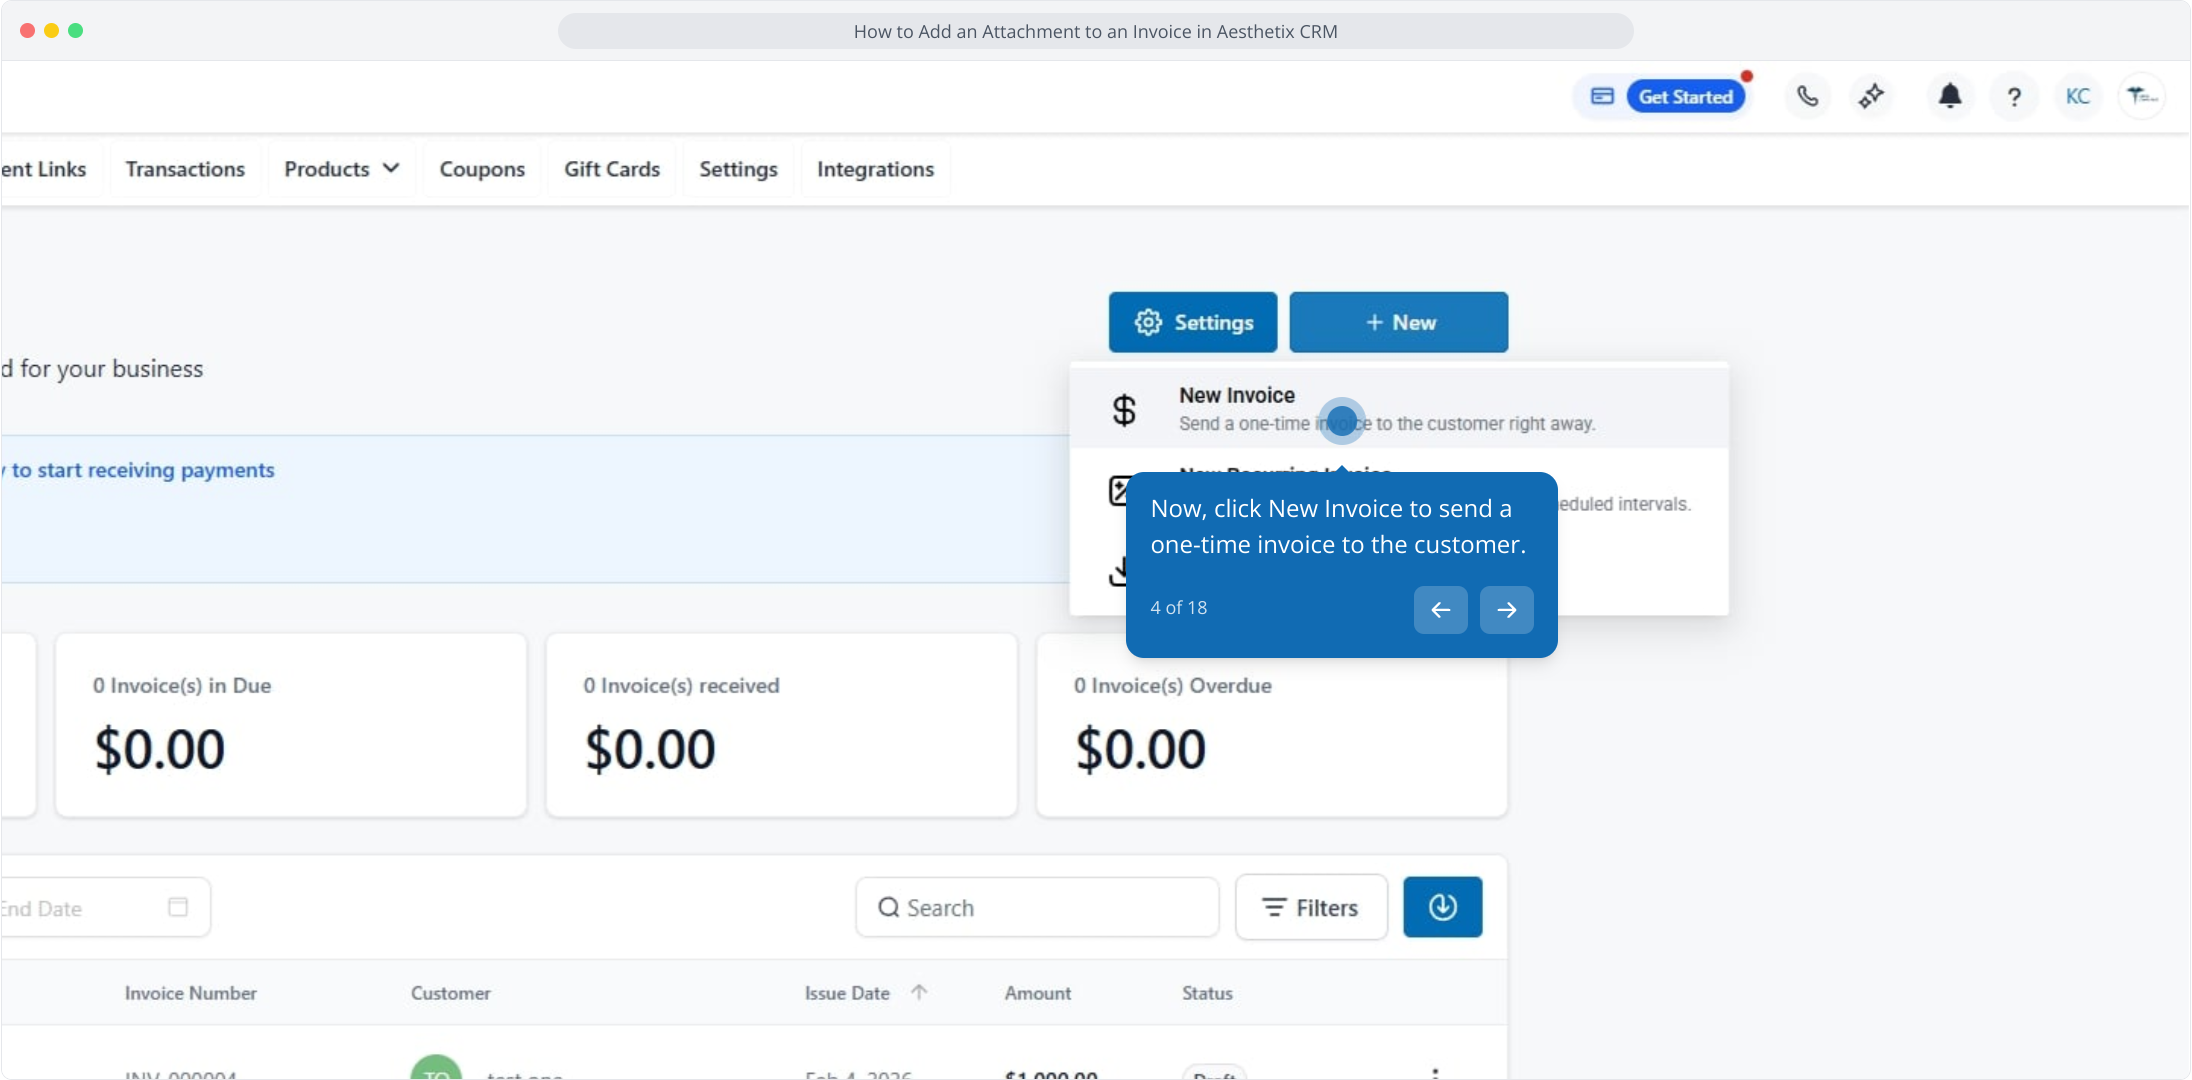Advance to next tutorial step arrow
Image resolution: width=2192 pixels, height=1080 pixels.
click(x=1506, y=610)
